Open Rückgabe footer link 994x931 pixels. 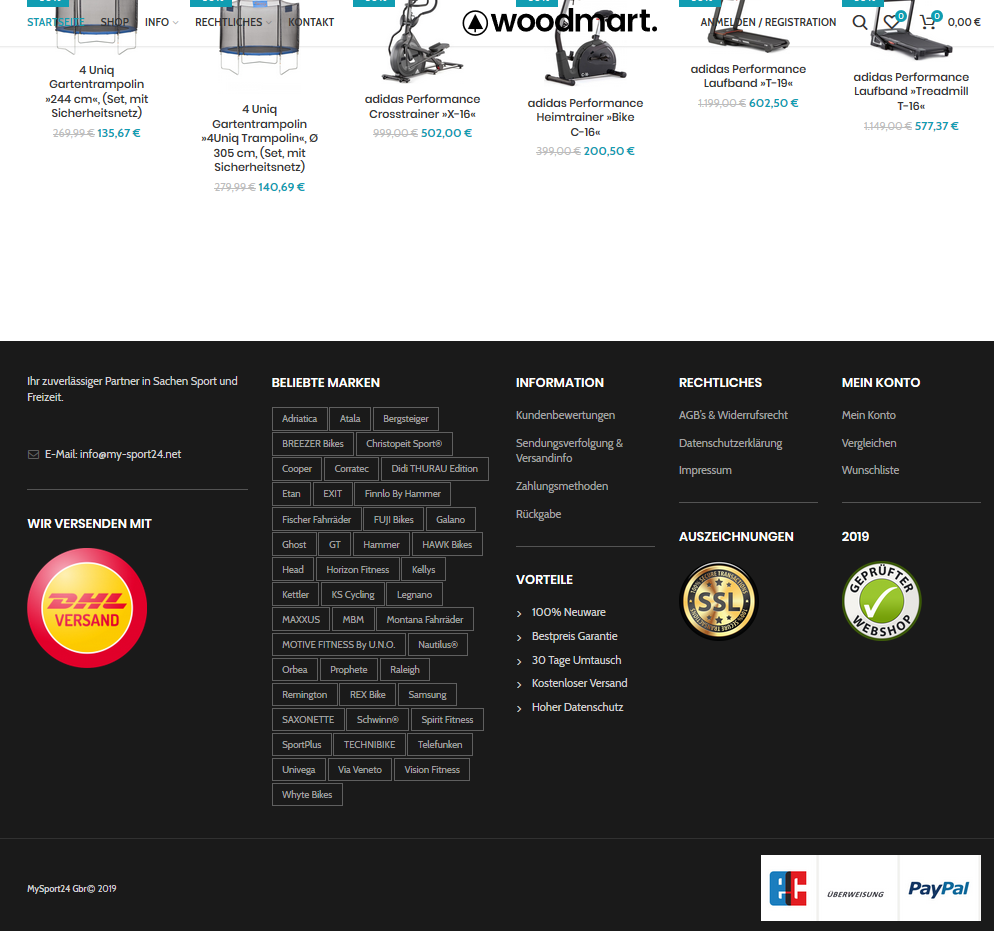[x=539, y=514]
